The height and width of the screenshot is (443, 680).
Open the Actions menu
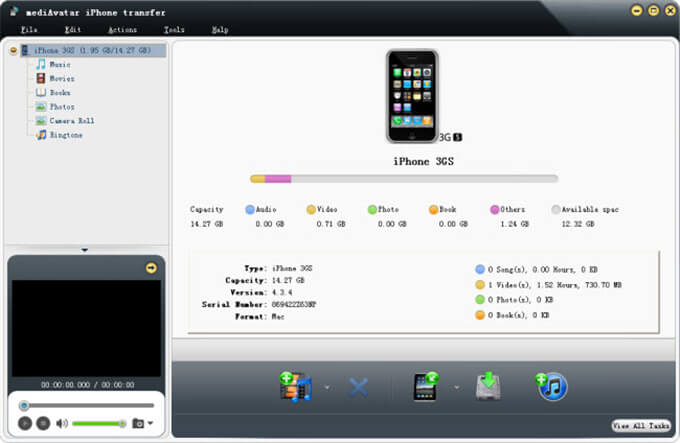coord(122,29)
